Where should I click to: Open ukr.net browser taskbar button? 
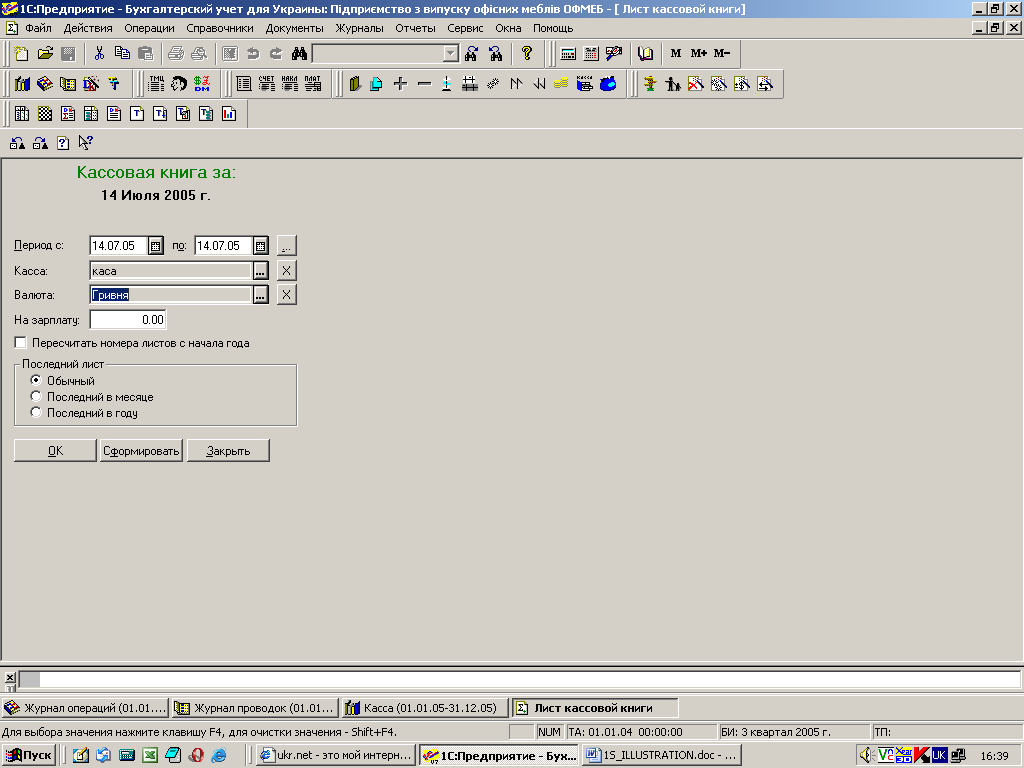click(336, 756)
